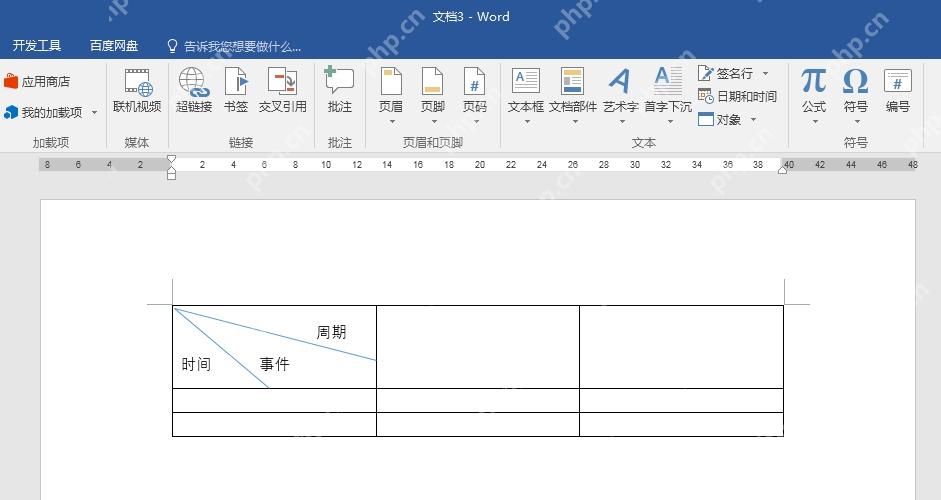Expand the 页脚 dropdown arrow
The image size is (941, 500).
434,121
